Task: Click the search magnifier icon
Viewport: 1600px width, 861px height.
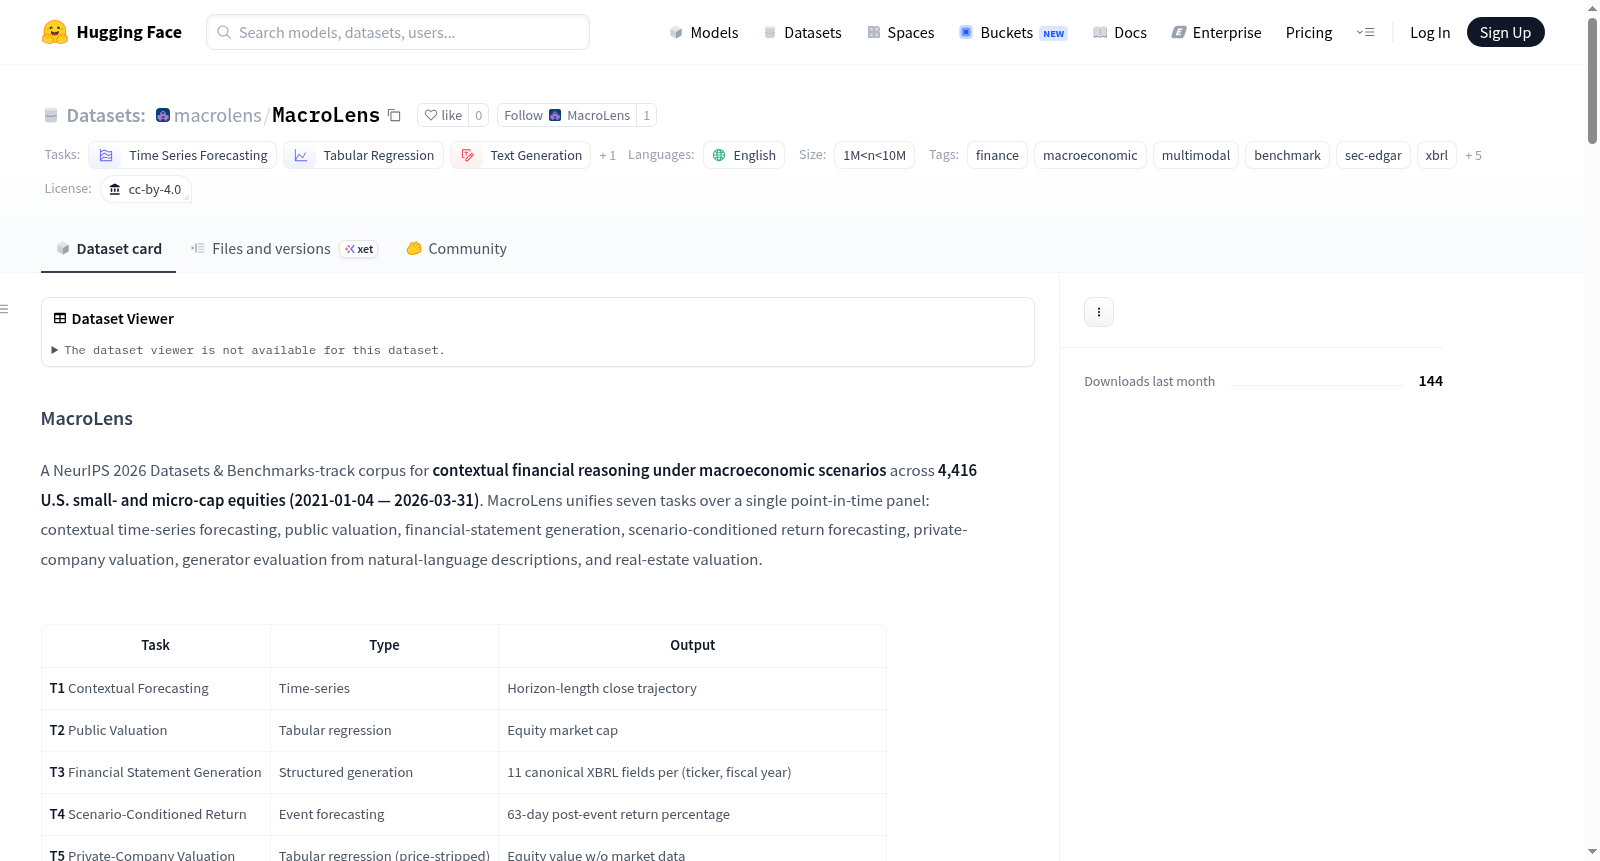Action: tap(224, 32)
